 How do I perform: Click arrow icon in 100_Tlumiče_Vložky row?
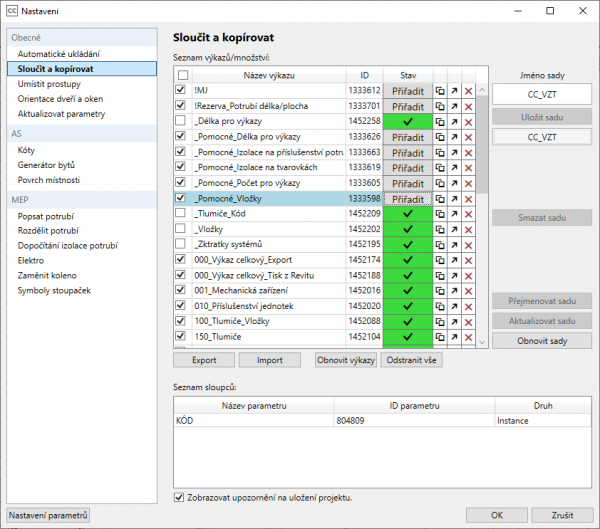point(454,322)
